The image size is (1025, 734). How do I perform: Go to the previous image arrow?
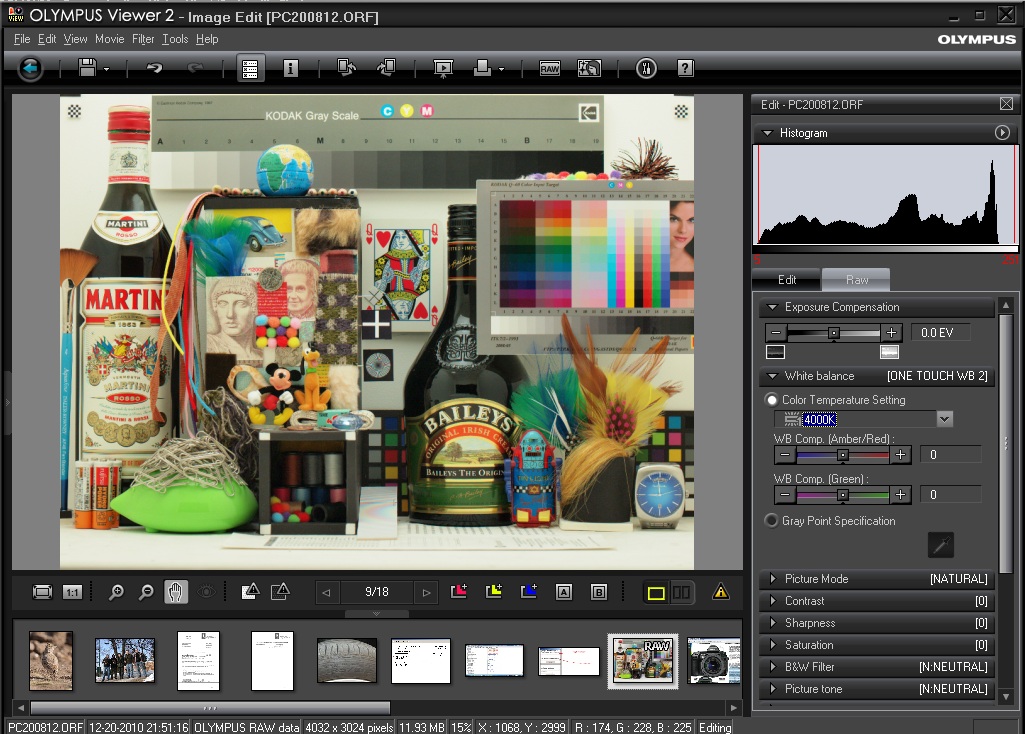(x=326, y=593)
